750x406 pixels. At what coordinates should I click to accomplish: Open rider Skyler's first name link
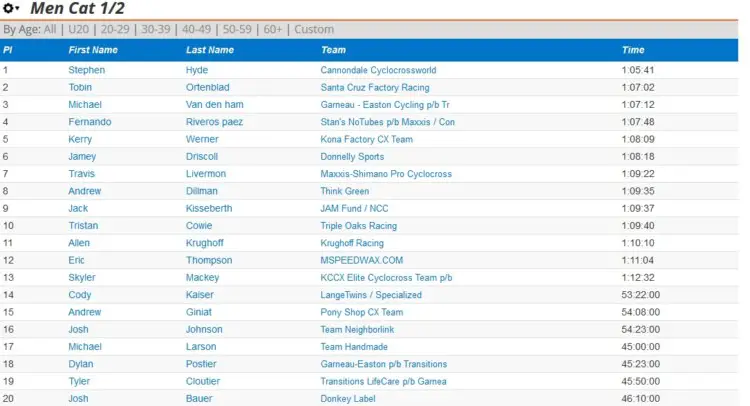pos(82,277)
